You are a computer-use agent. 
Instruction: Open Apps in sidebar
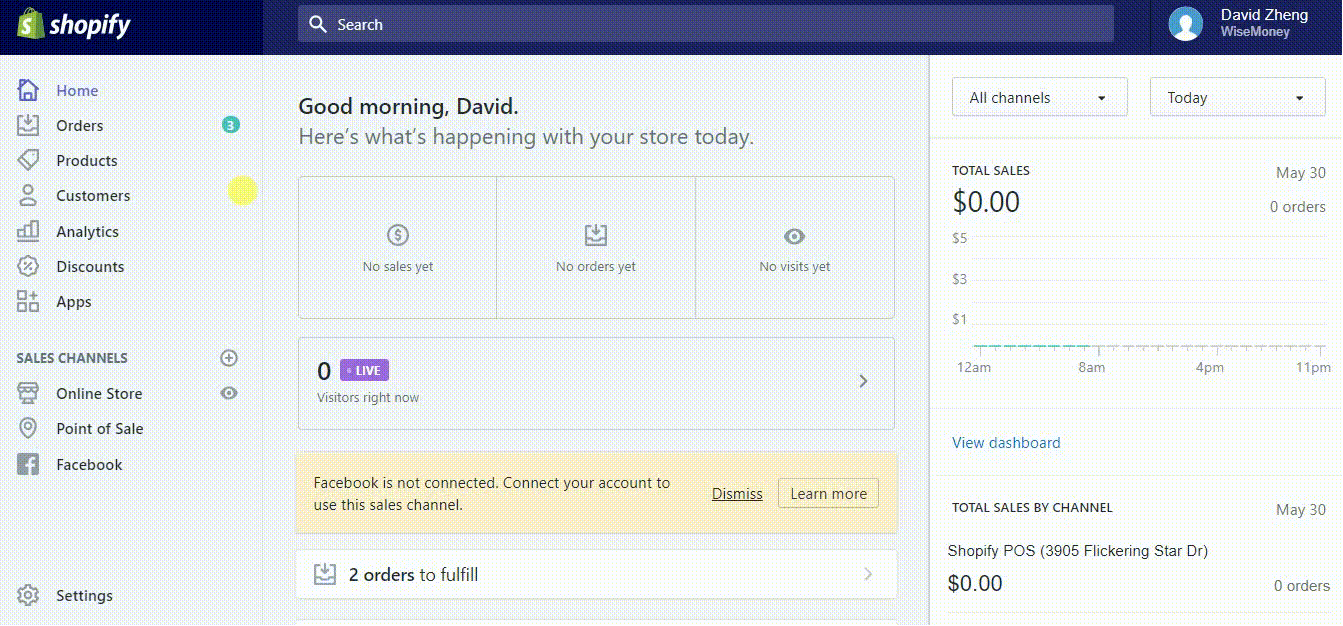(74, 301)
